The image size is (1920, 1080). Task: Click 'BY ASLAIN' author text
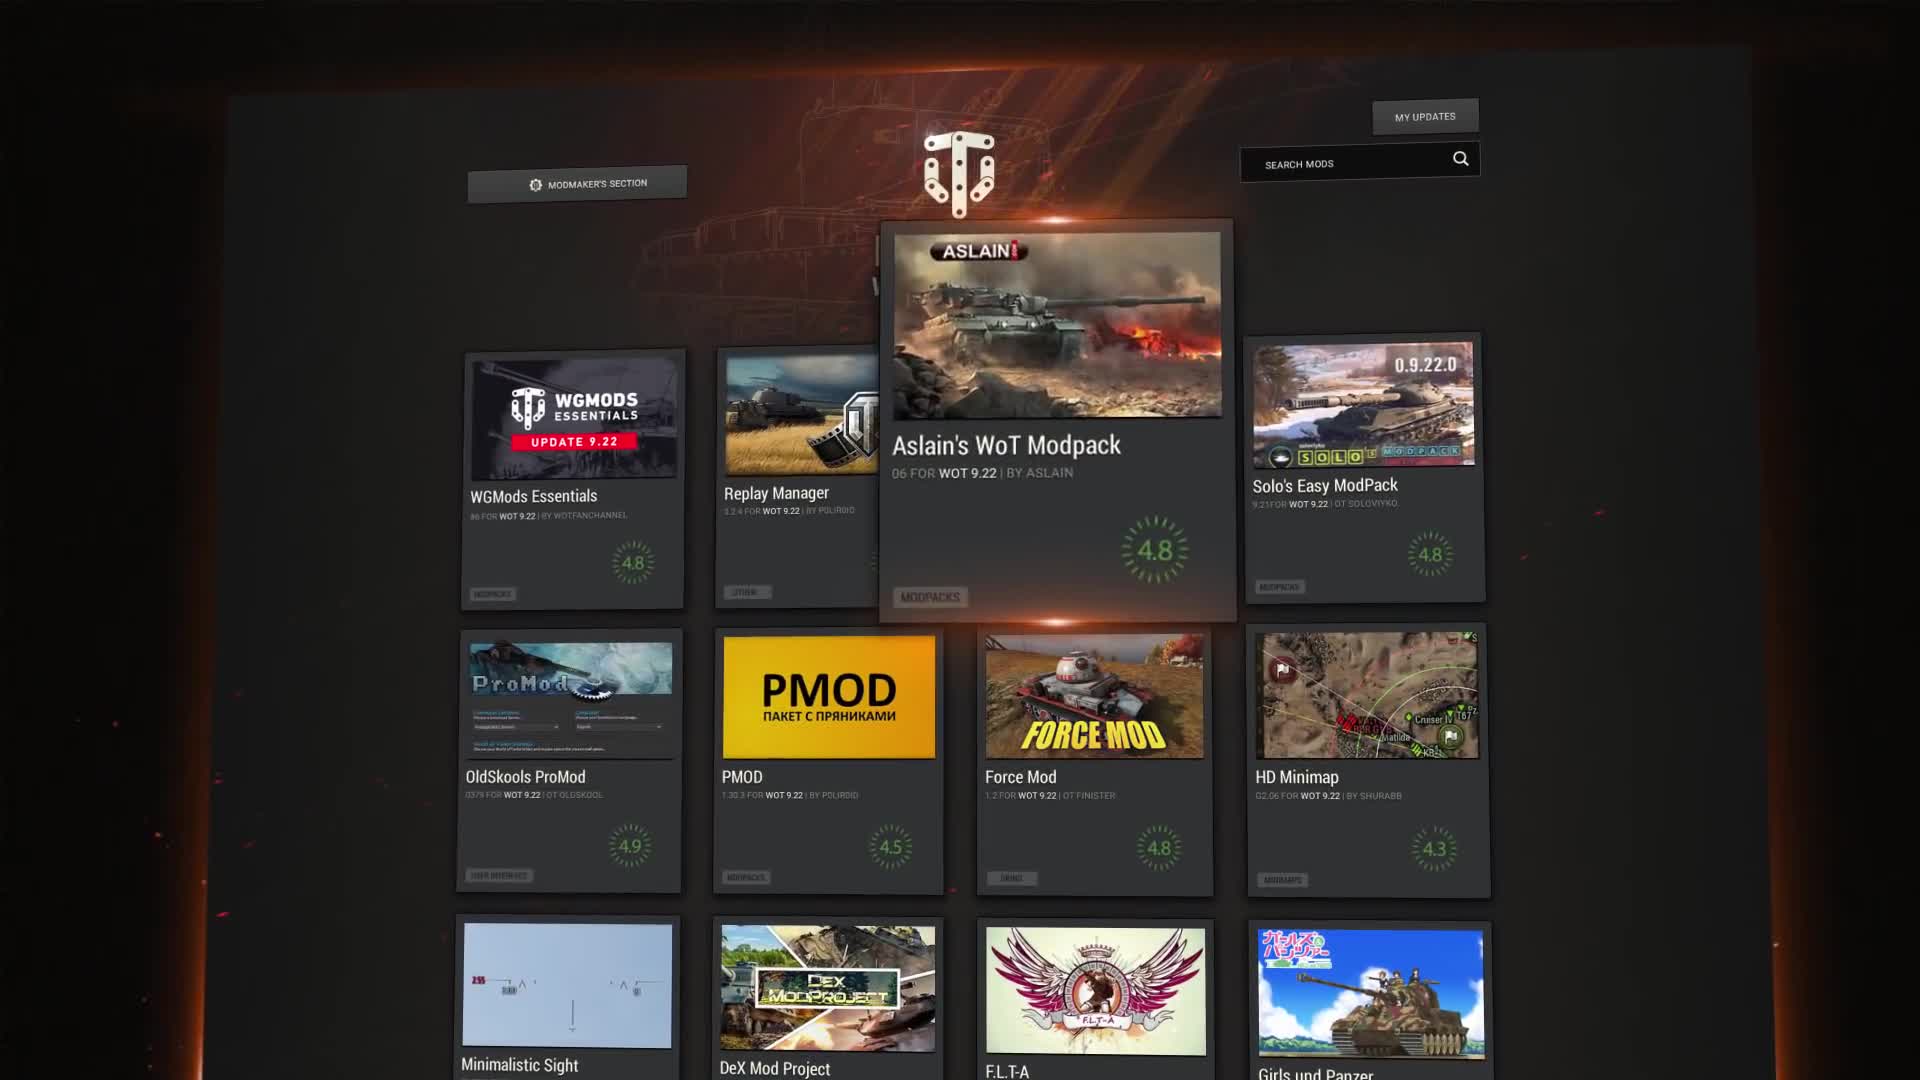(x=1040, y=473)
